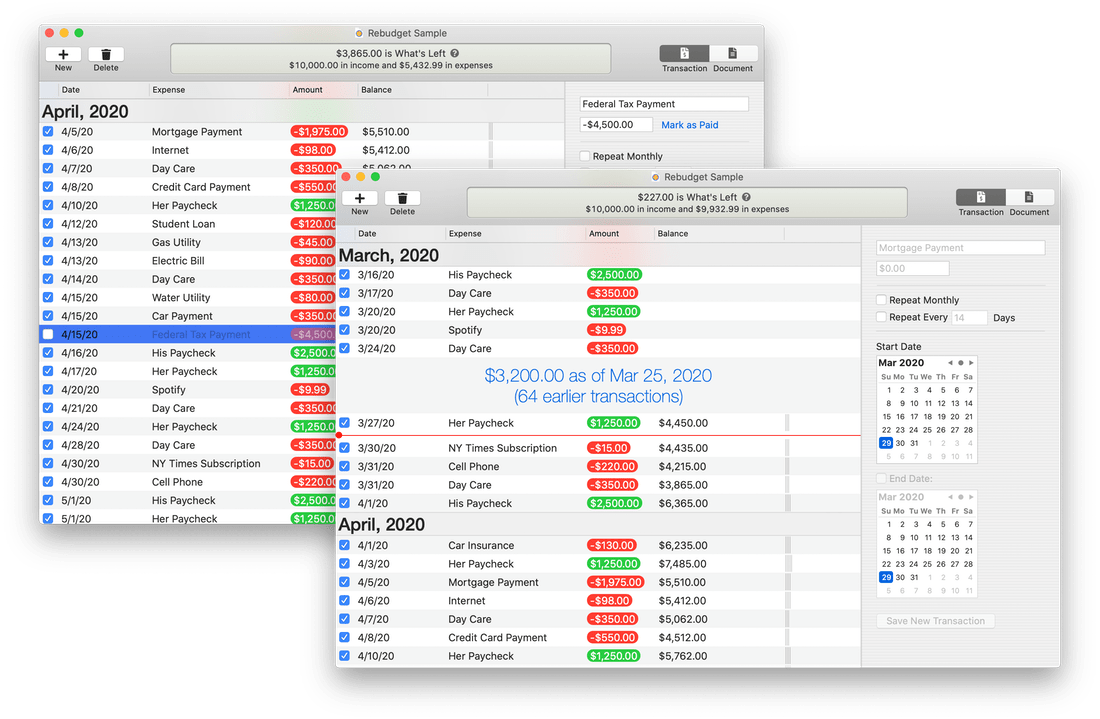Image resolution: width=1100 pixels, height=719 pixels.
Task: Click the New plus icon in the background window
Action: [x=63, y=54]
